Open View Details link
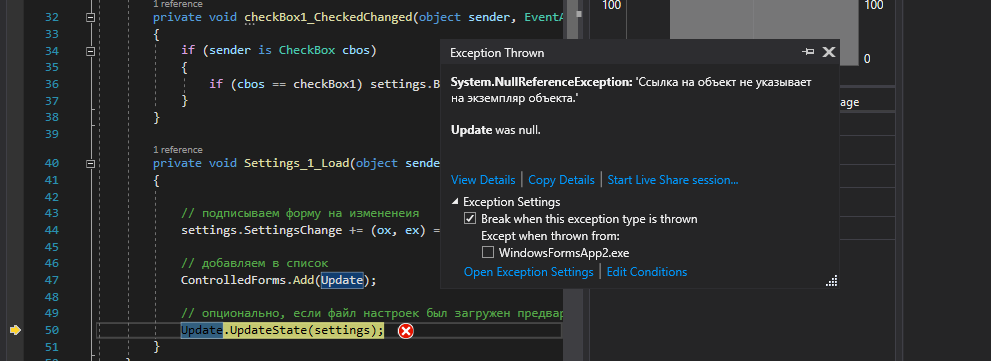 pos(483,180)
